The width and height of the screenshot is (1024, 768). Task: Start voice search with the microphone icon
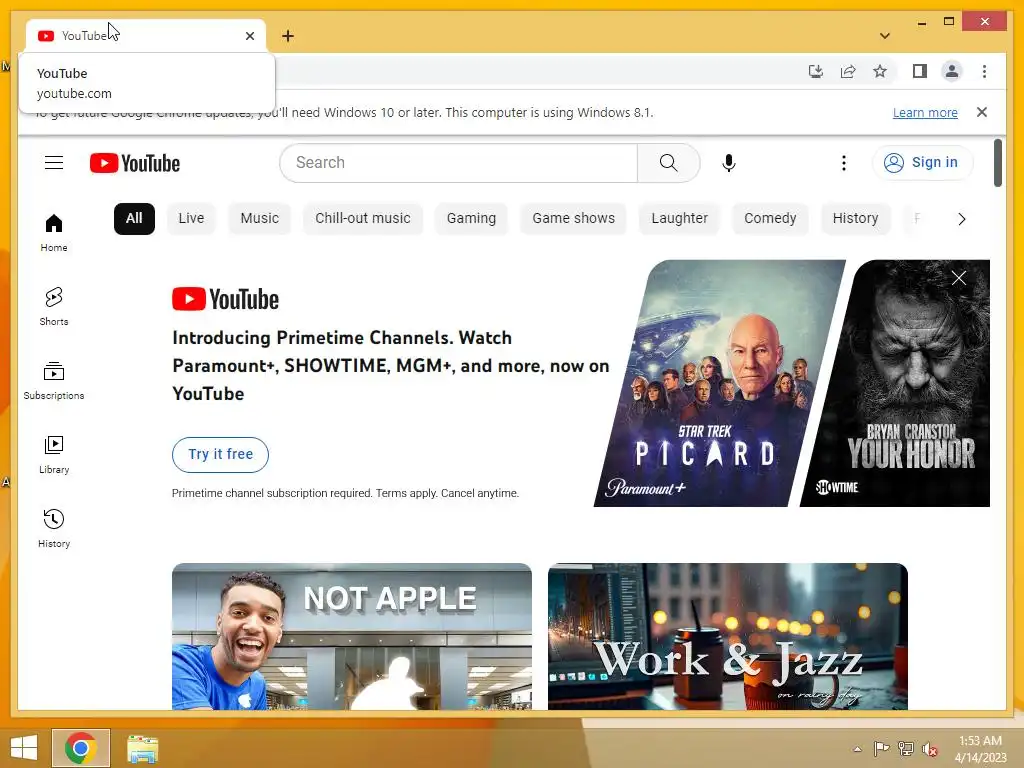(x=729, y=163)
